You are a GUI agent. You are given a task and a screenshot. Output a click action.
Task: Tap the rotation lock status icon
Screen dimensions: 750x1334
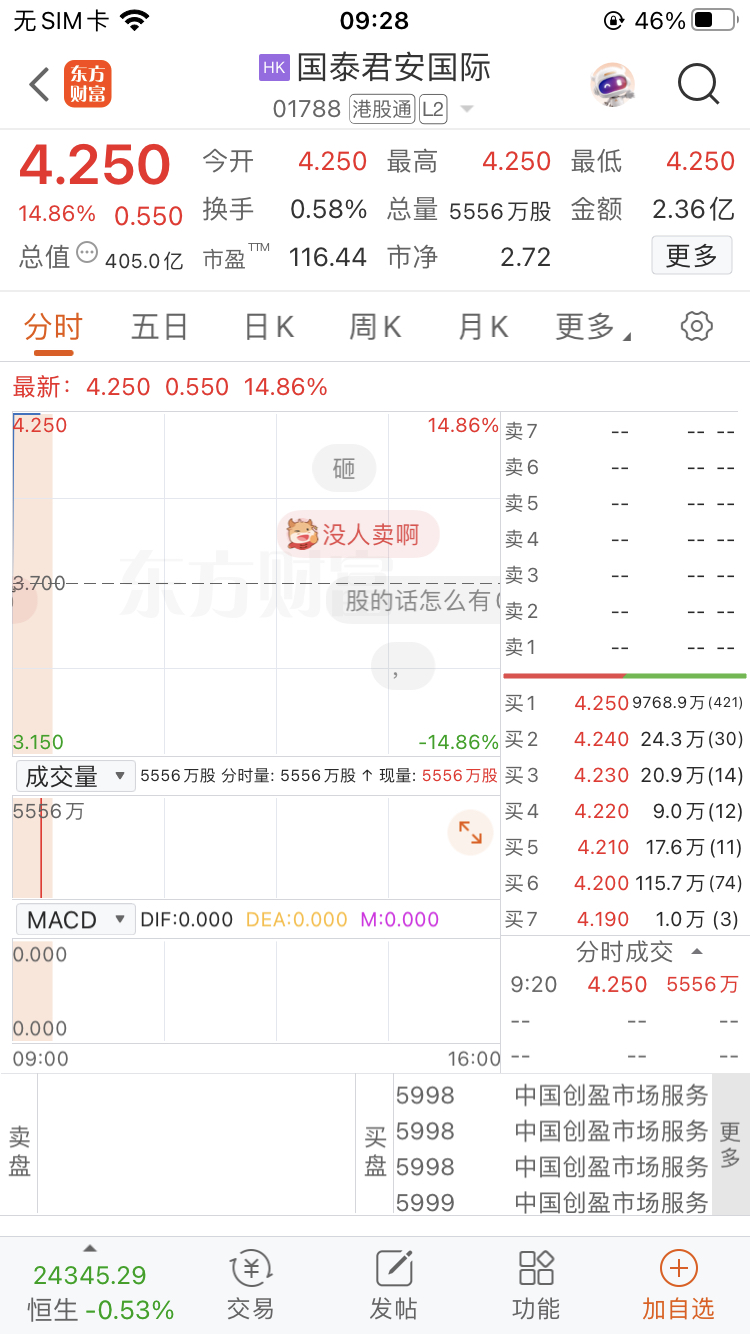tap(613, 21)
